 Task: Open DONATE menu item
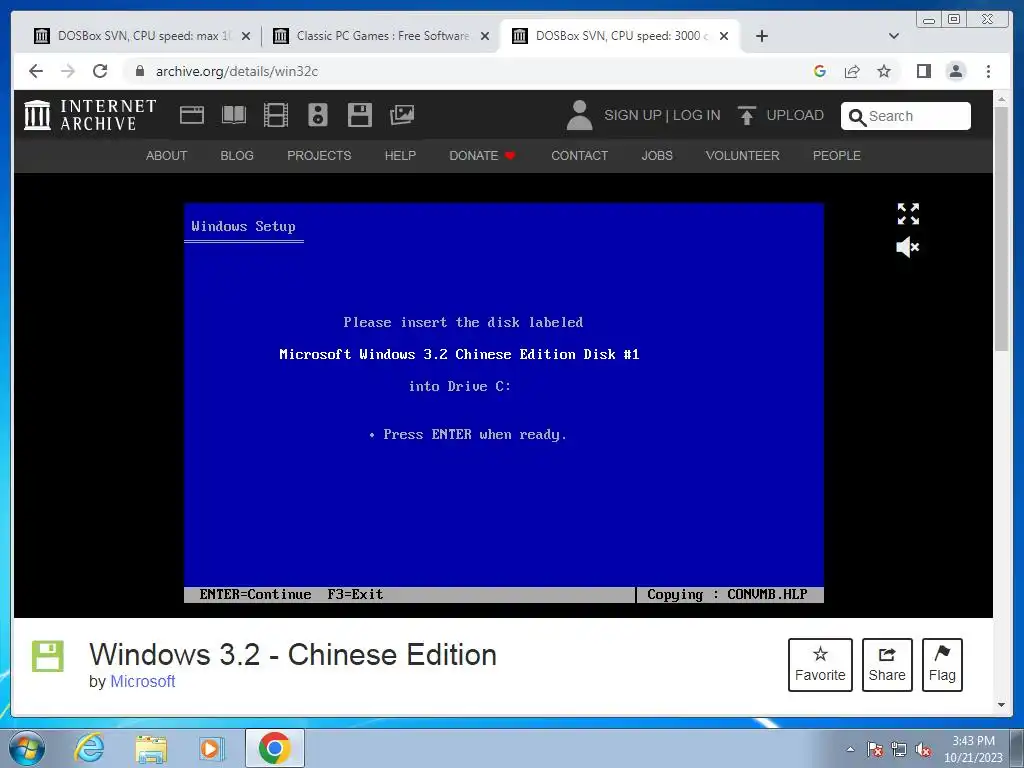point(482,156)
